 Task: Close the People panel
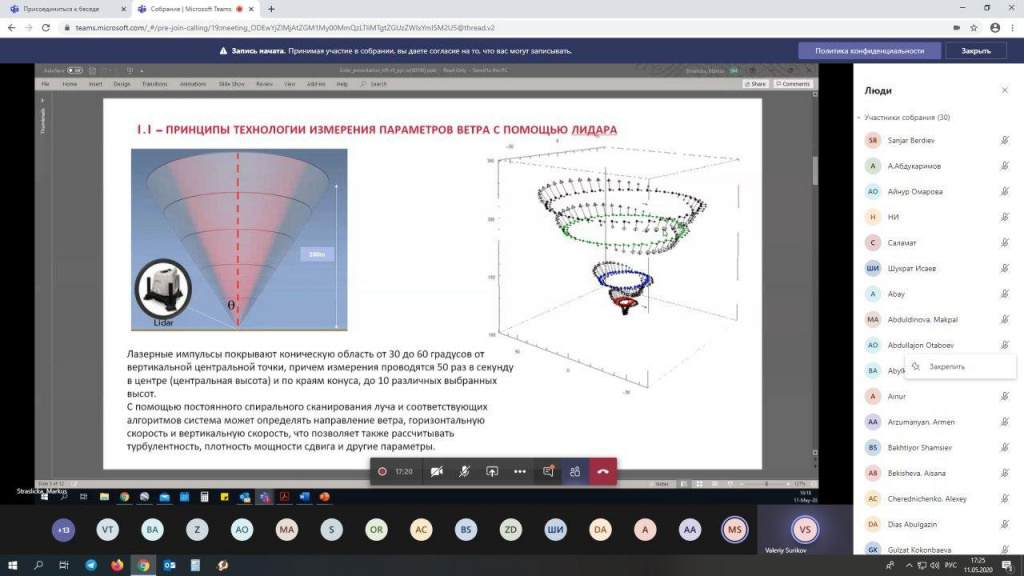click(1004, 90)
